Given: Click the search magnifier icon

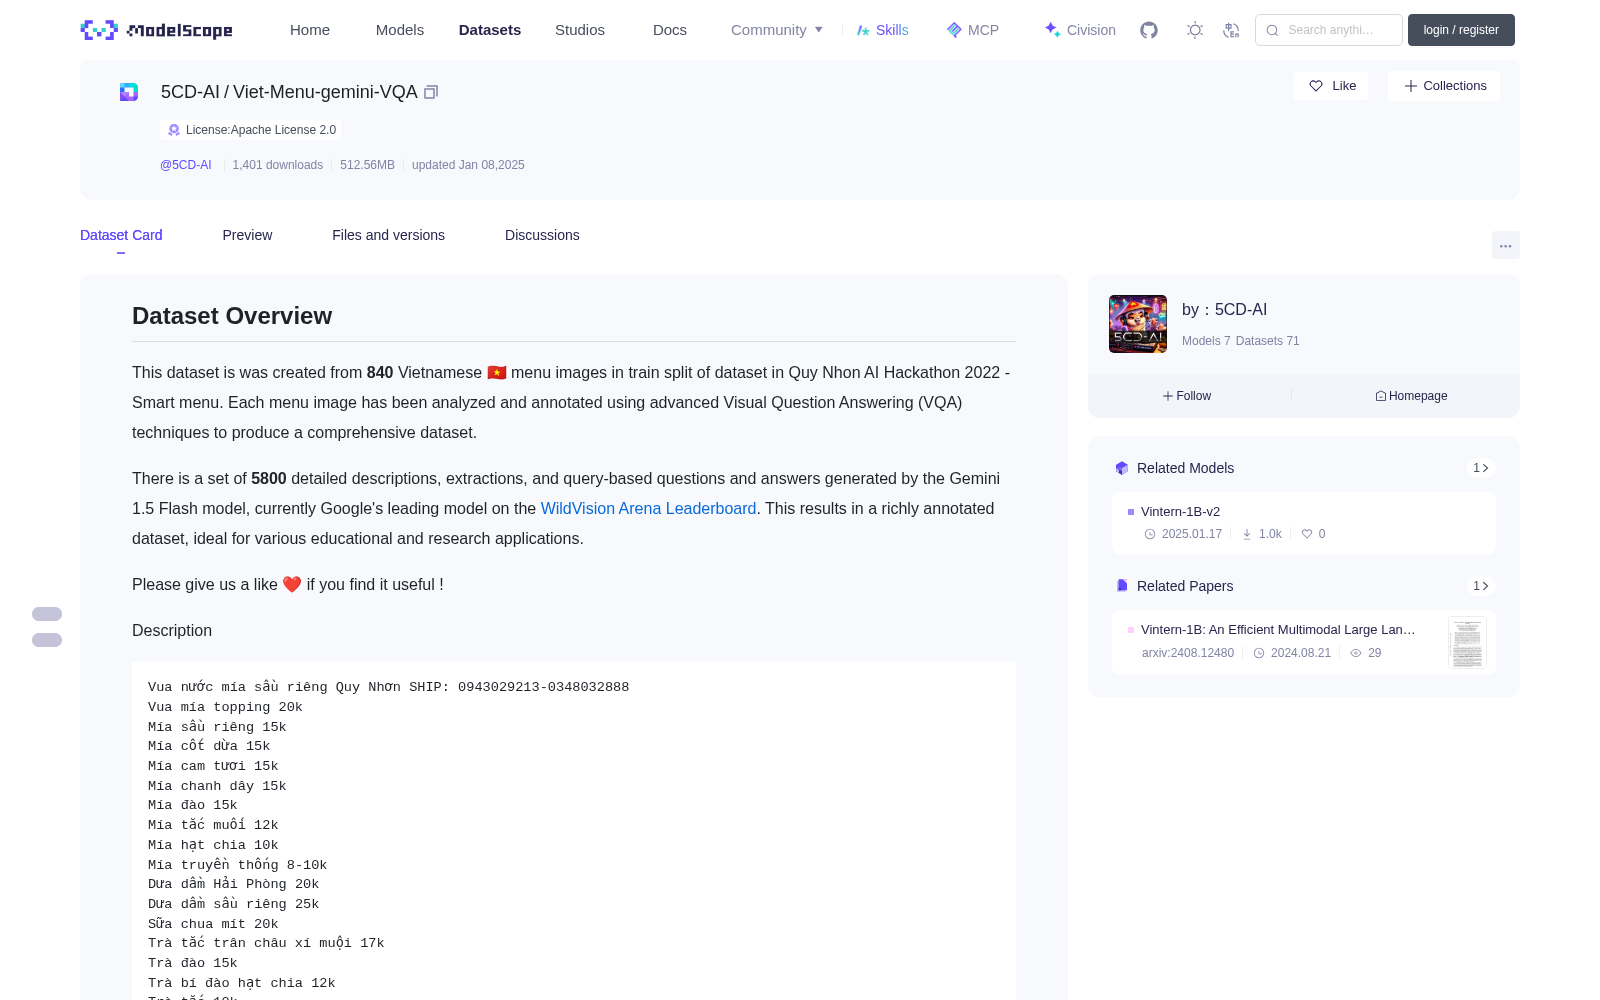Looking at the screenshot, I should point(1273,30).
